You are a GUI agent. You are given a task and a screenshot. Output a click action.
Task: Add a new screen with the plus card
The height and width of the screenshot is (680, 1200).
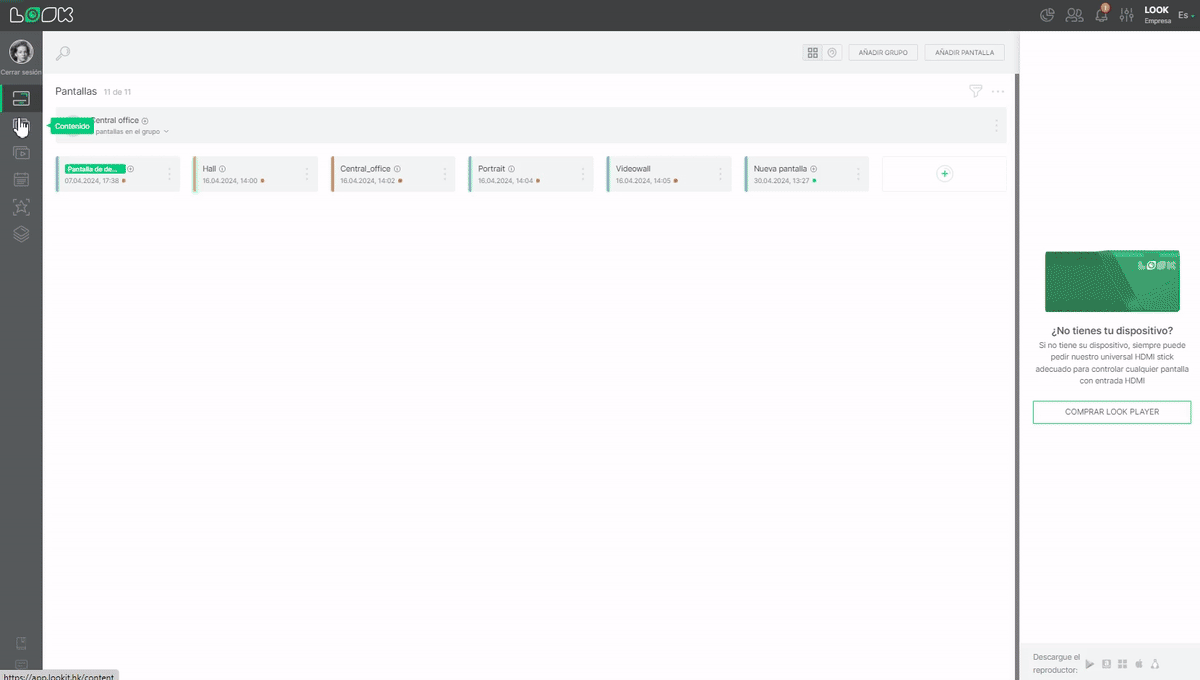point(944,174)
